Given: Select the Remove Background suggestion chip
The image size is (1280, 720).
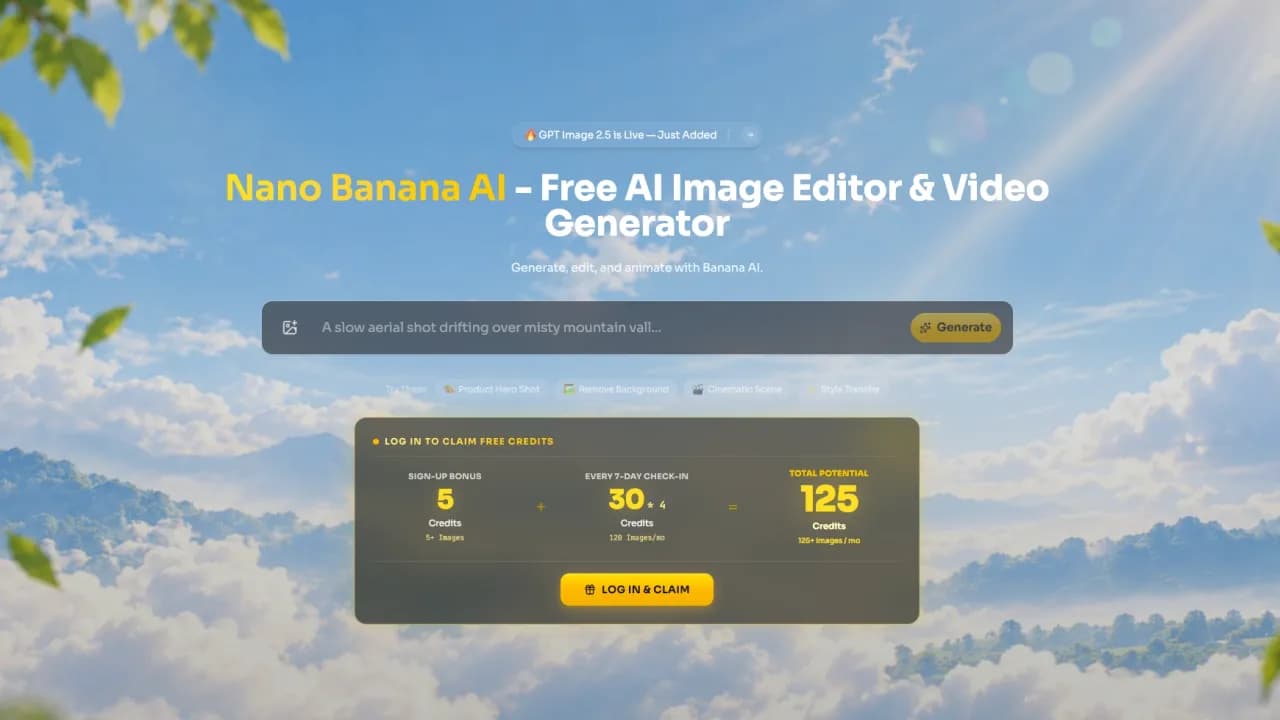Looking at the screenshot, I should [x=616, y=389].
